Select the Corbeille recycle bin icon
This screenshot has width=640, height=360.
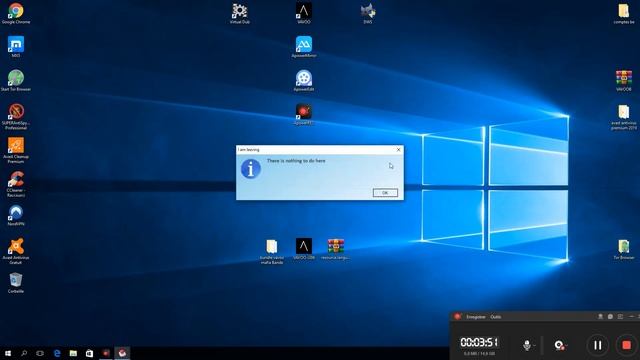pos(16,282)
